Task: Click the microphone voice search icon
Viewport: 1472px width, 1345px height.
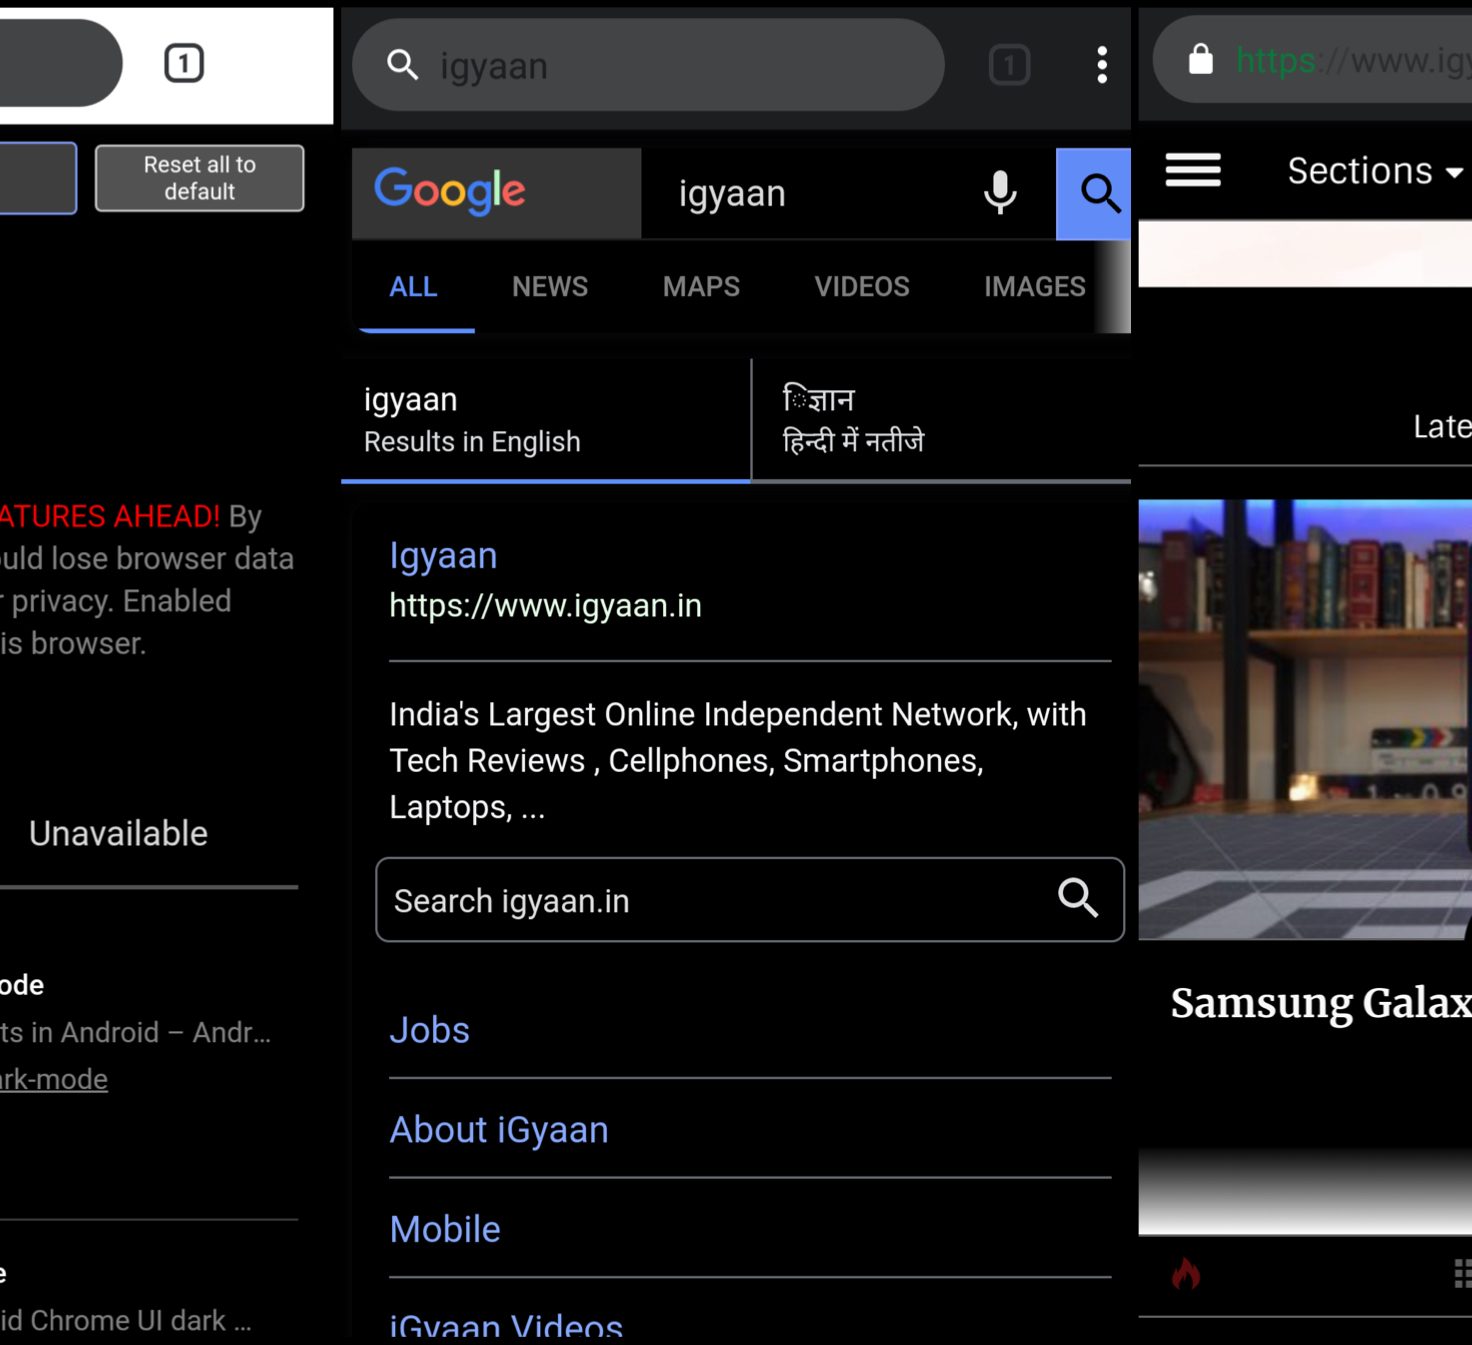Action: coord(999,192)
